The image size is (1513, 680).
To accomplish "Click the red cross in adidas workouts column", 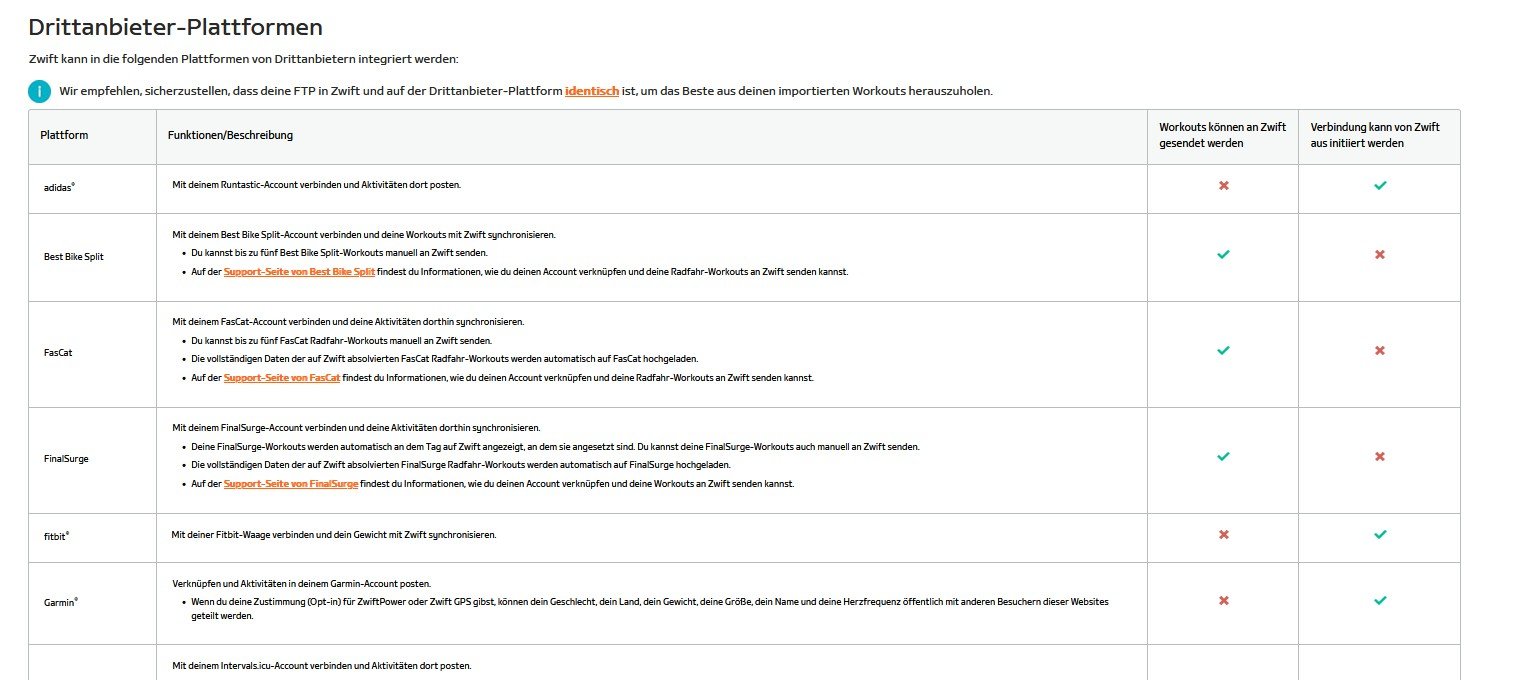I will click(x=1223, y=186).
